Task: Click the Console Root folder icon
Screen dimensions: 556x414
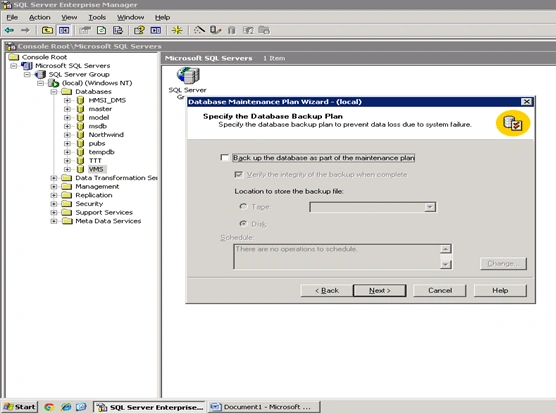Action: click(x=13, y=57)
